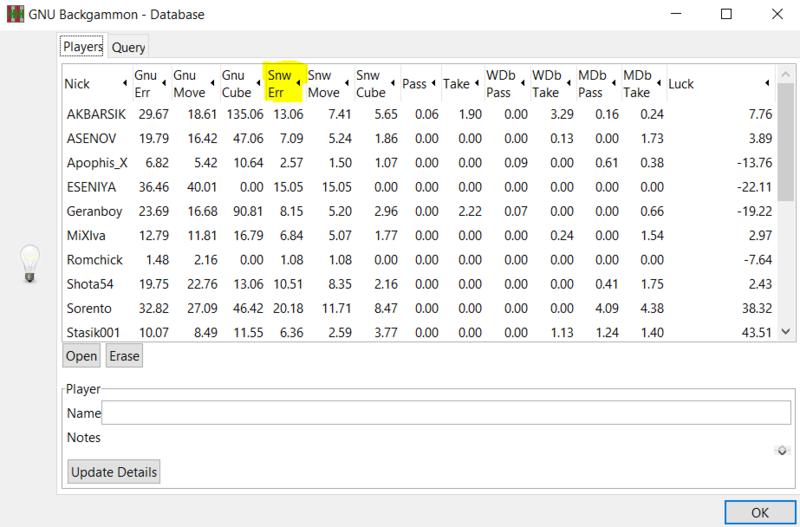The image size is (800, 527).
Task: Sort by the Snw Move column header
Action: tap(329, 84)
